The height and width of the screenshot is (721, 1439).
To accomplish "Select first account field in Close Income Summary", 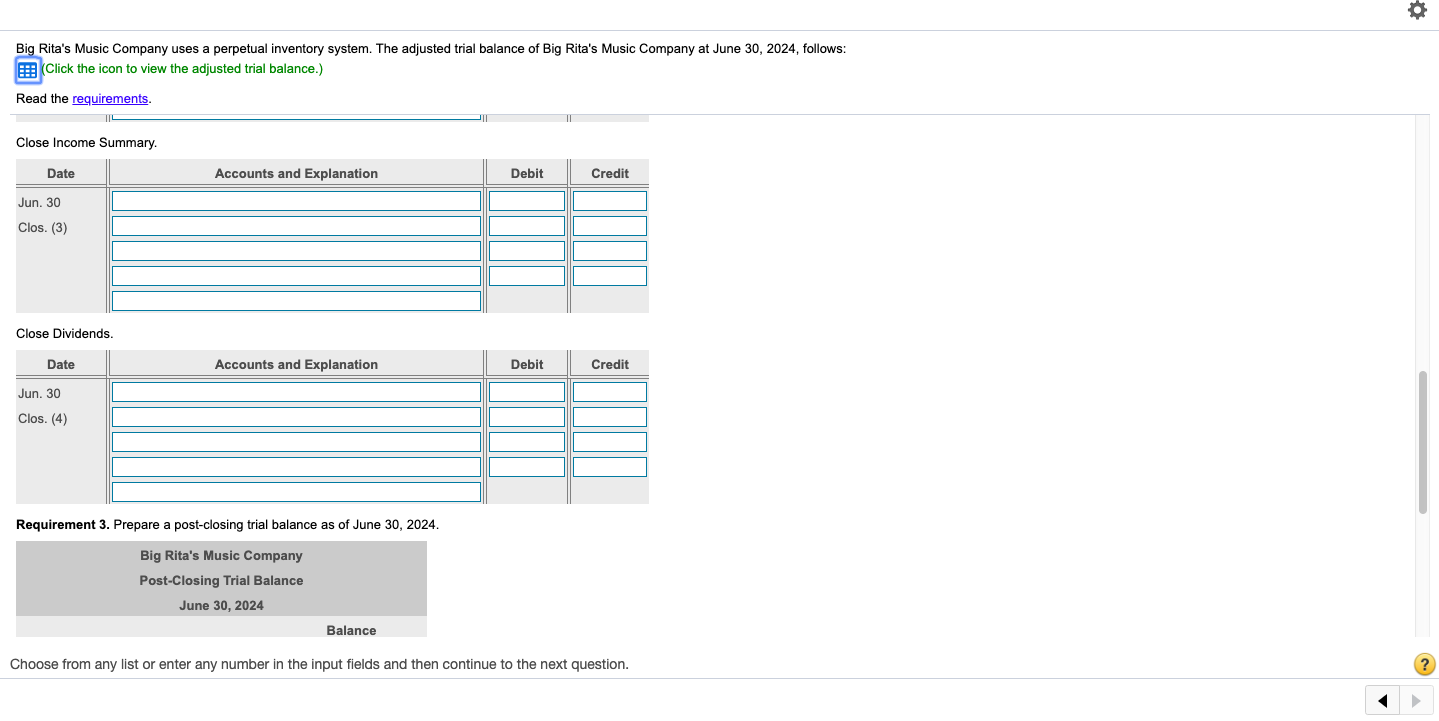I will (x=296, y=201).
